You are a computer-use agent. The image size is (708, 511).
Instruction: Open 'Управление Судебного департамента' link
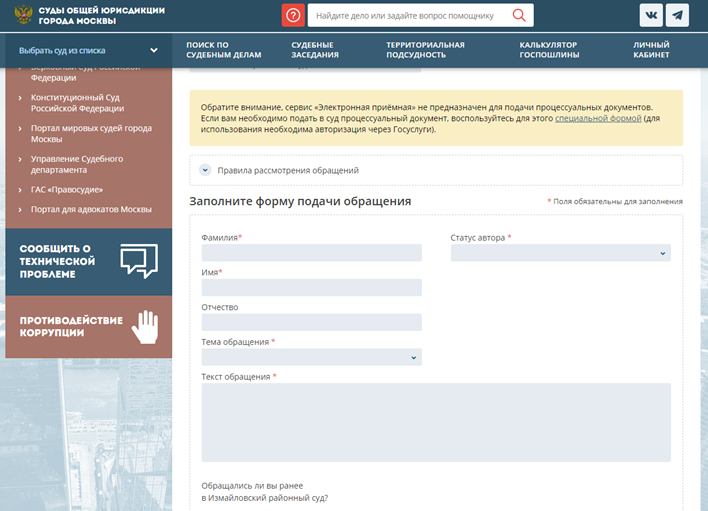pyautogui.click(x=77, y=164)
